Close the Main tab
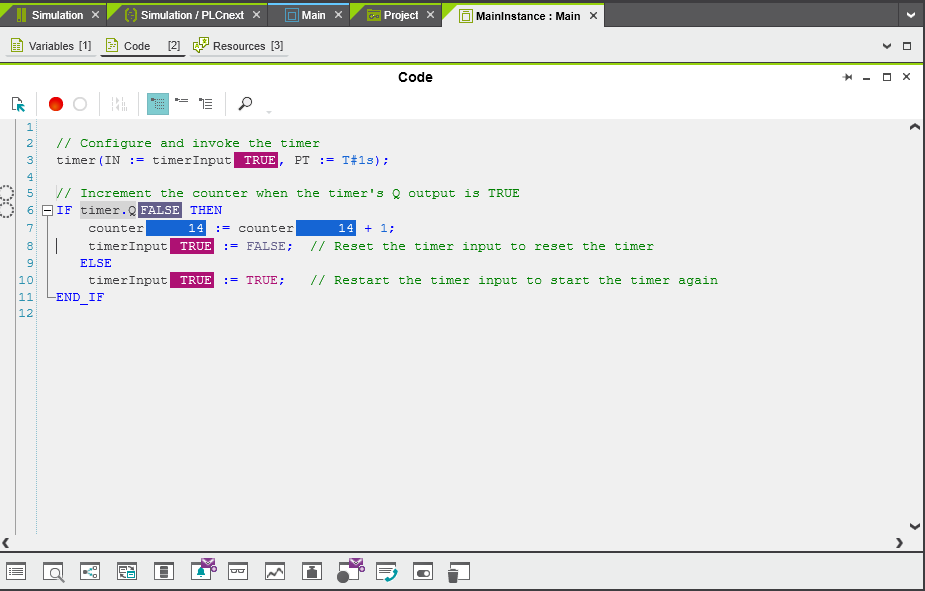 click(x=339, y=15)
